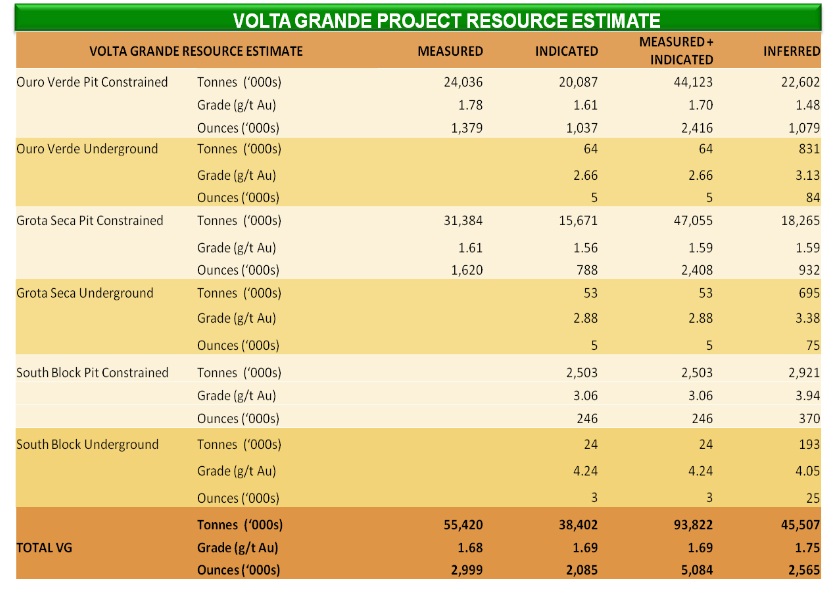The width and height of the screenshot is (837, 593).
Task: Click indicated tonnes value 15,671
Action: point(578,220)
